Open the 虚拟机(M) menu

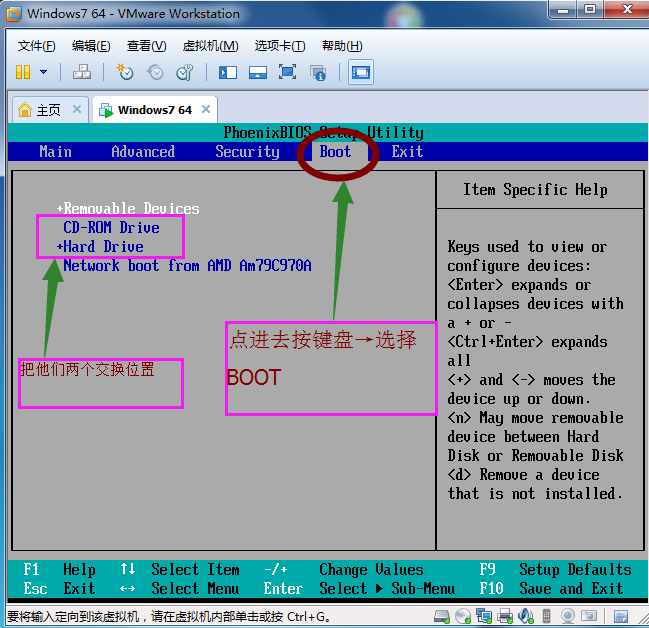pyautogui.click(x=211, y=46)
